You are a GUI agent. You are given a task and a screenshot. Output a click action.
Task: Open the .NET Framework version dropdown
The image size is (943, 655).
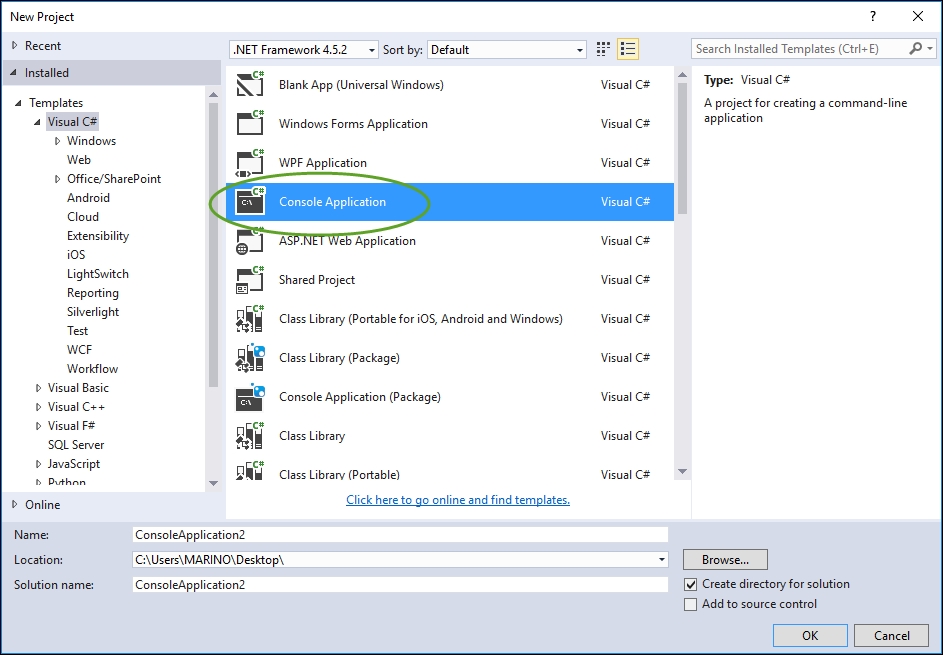click(x=304, y=49)
